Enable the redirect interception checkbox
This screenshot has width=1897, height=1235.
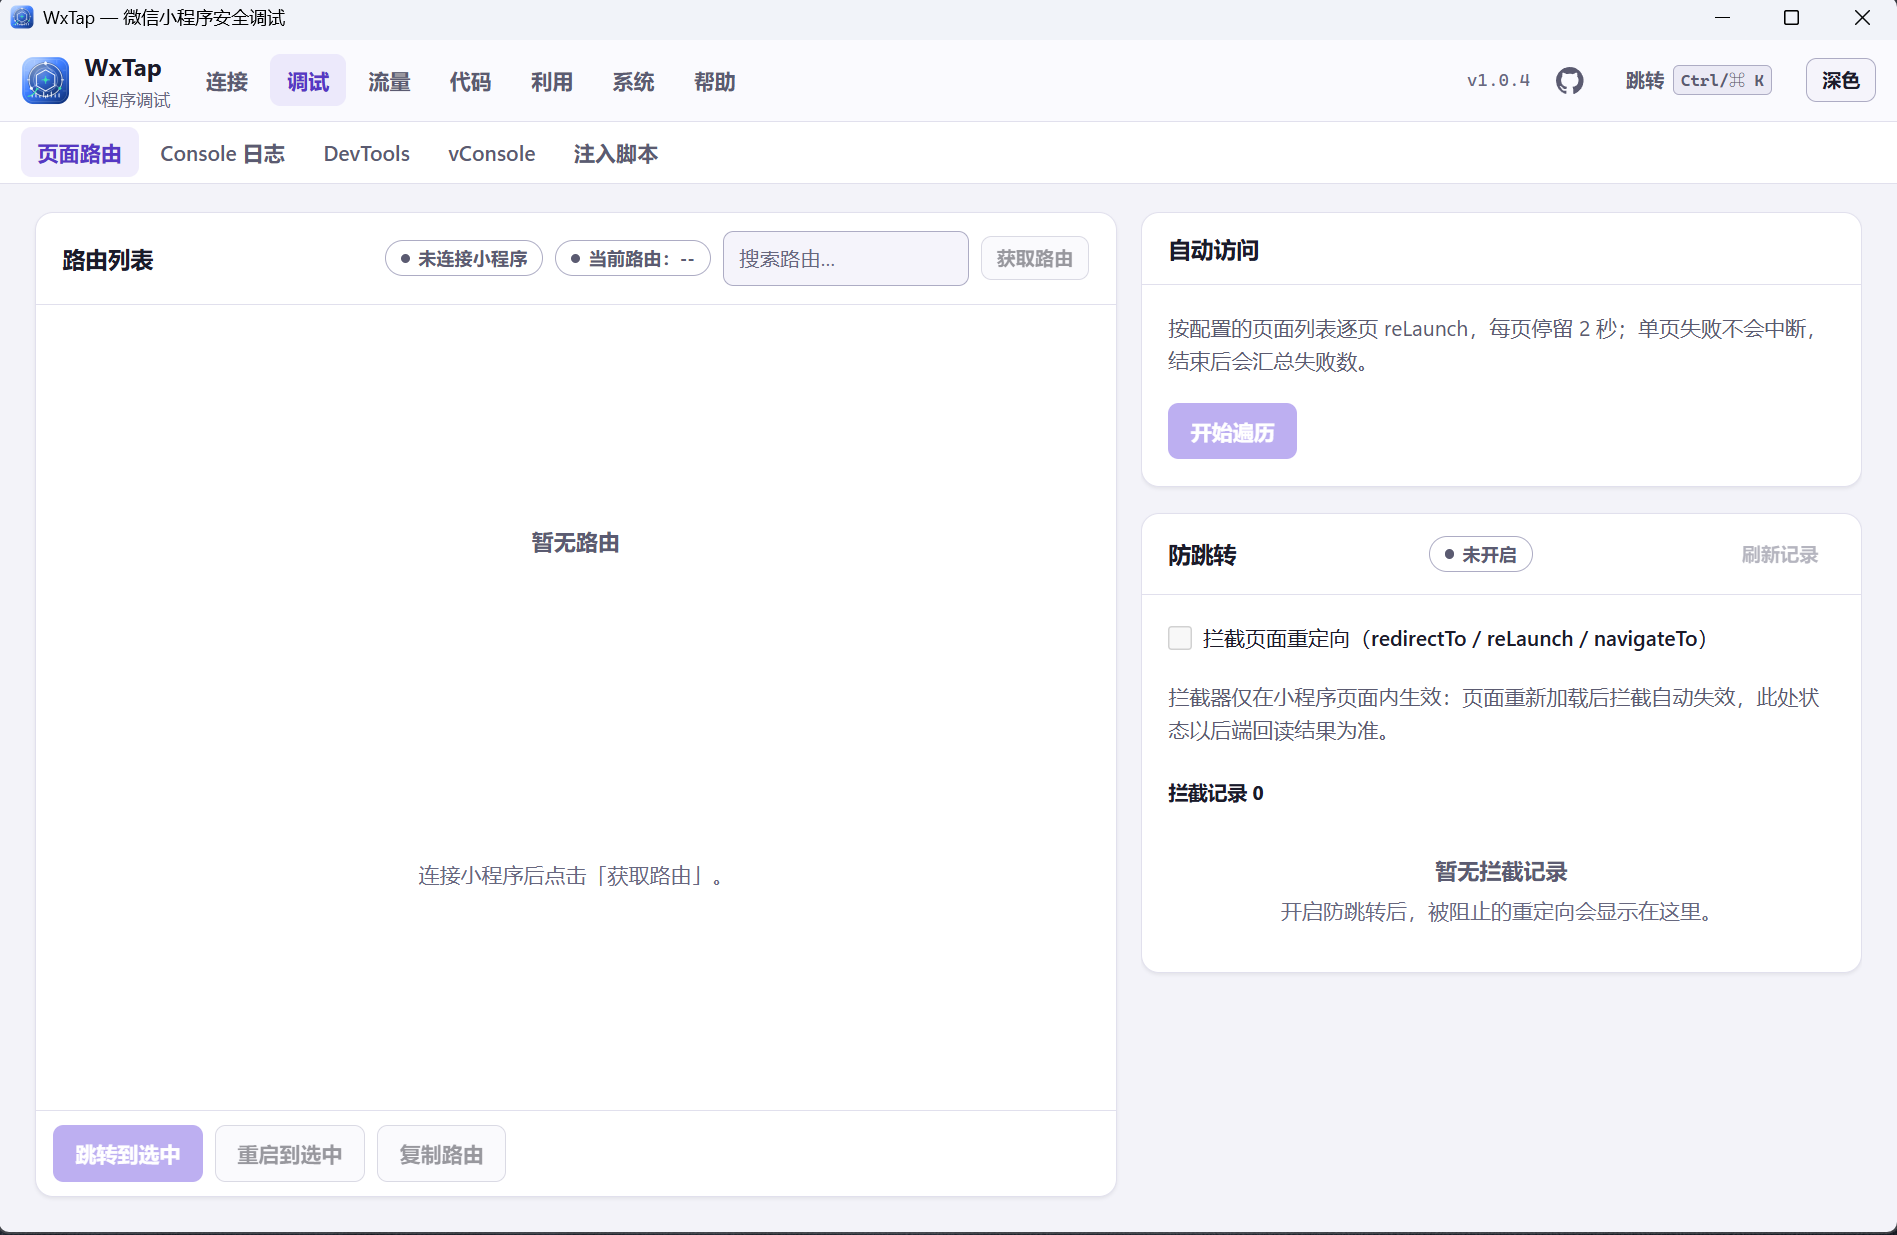coord(1180,638)
